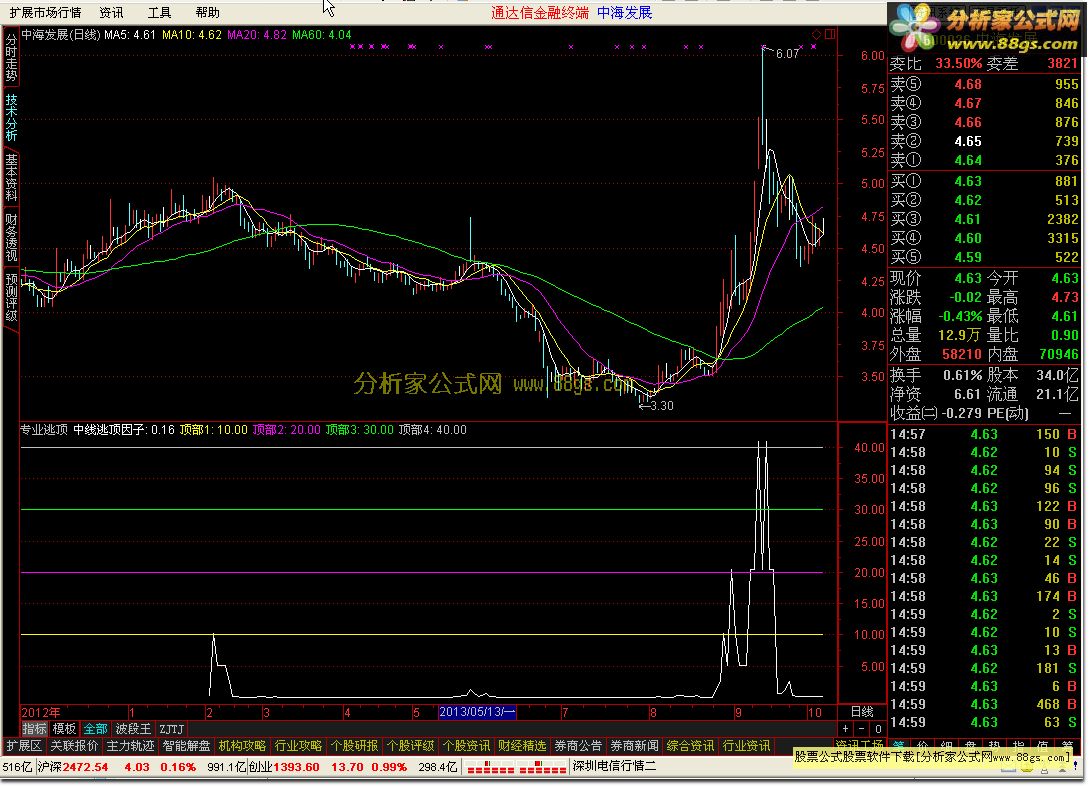1089x786 pixels.
Task: Click the 14:57 4.63 150 B tick row
Action: 984,435
